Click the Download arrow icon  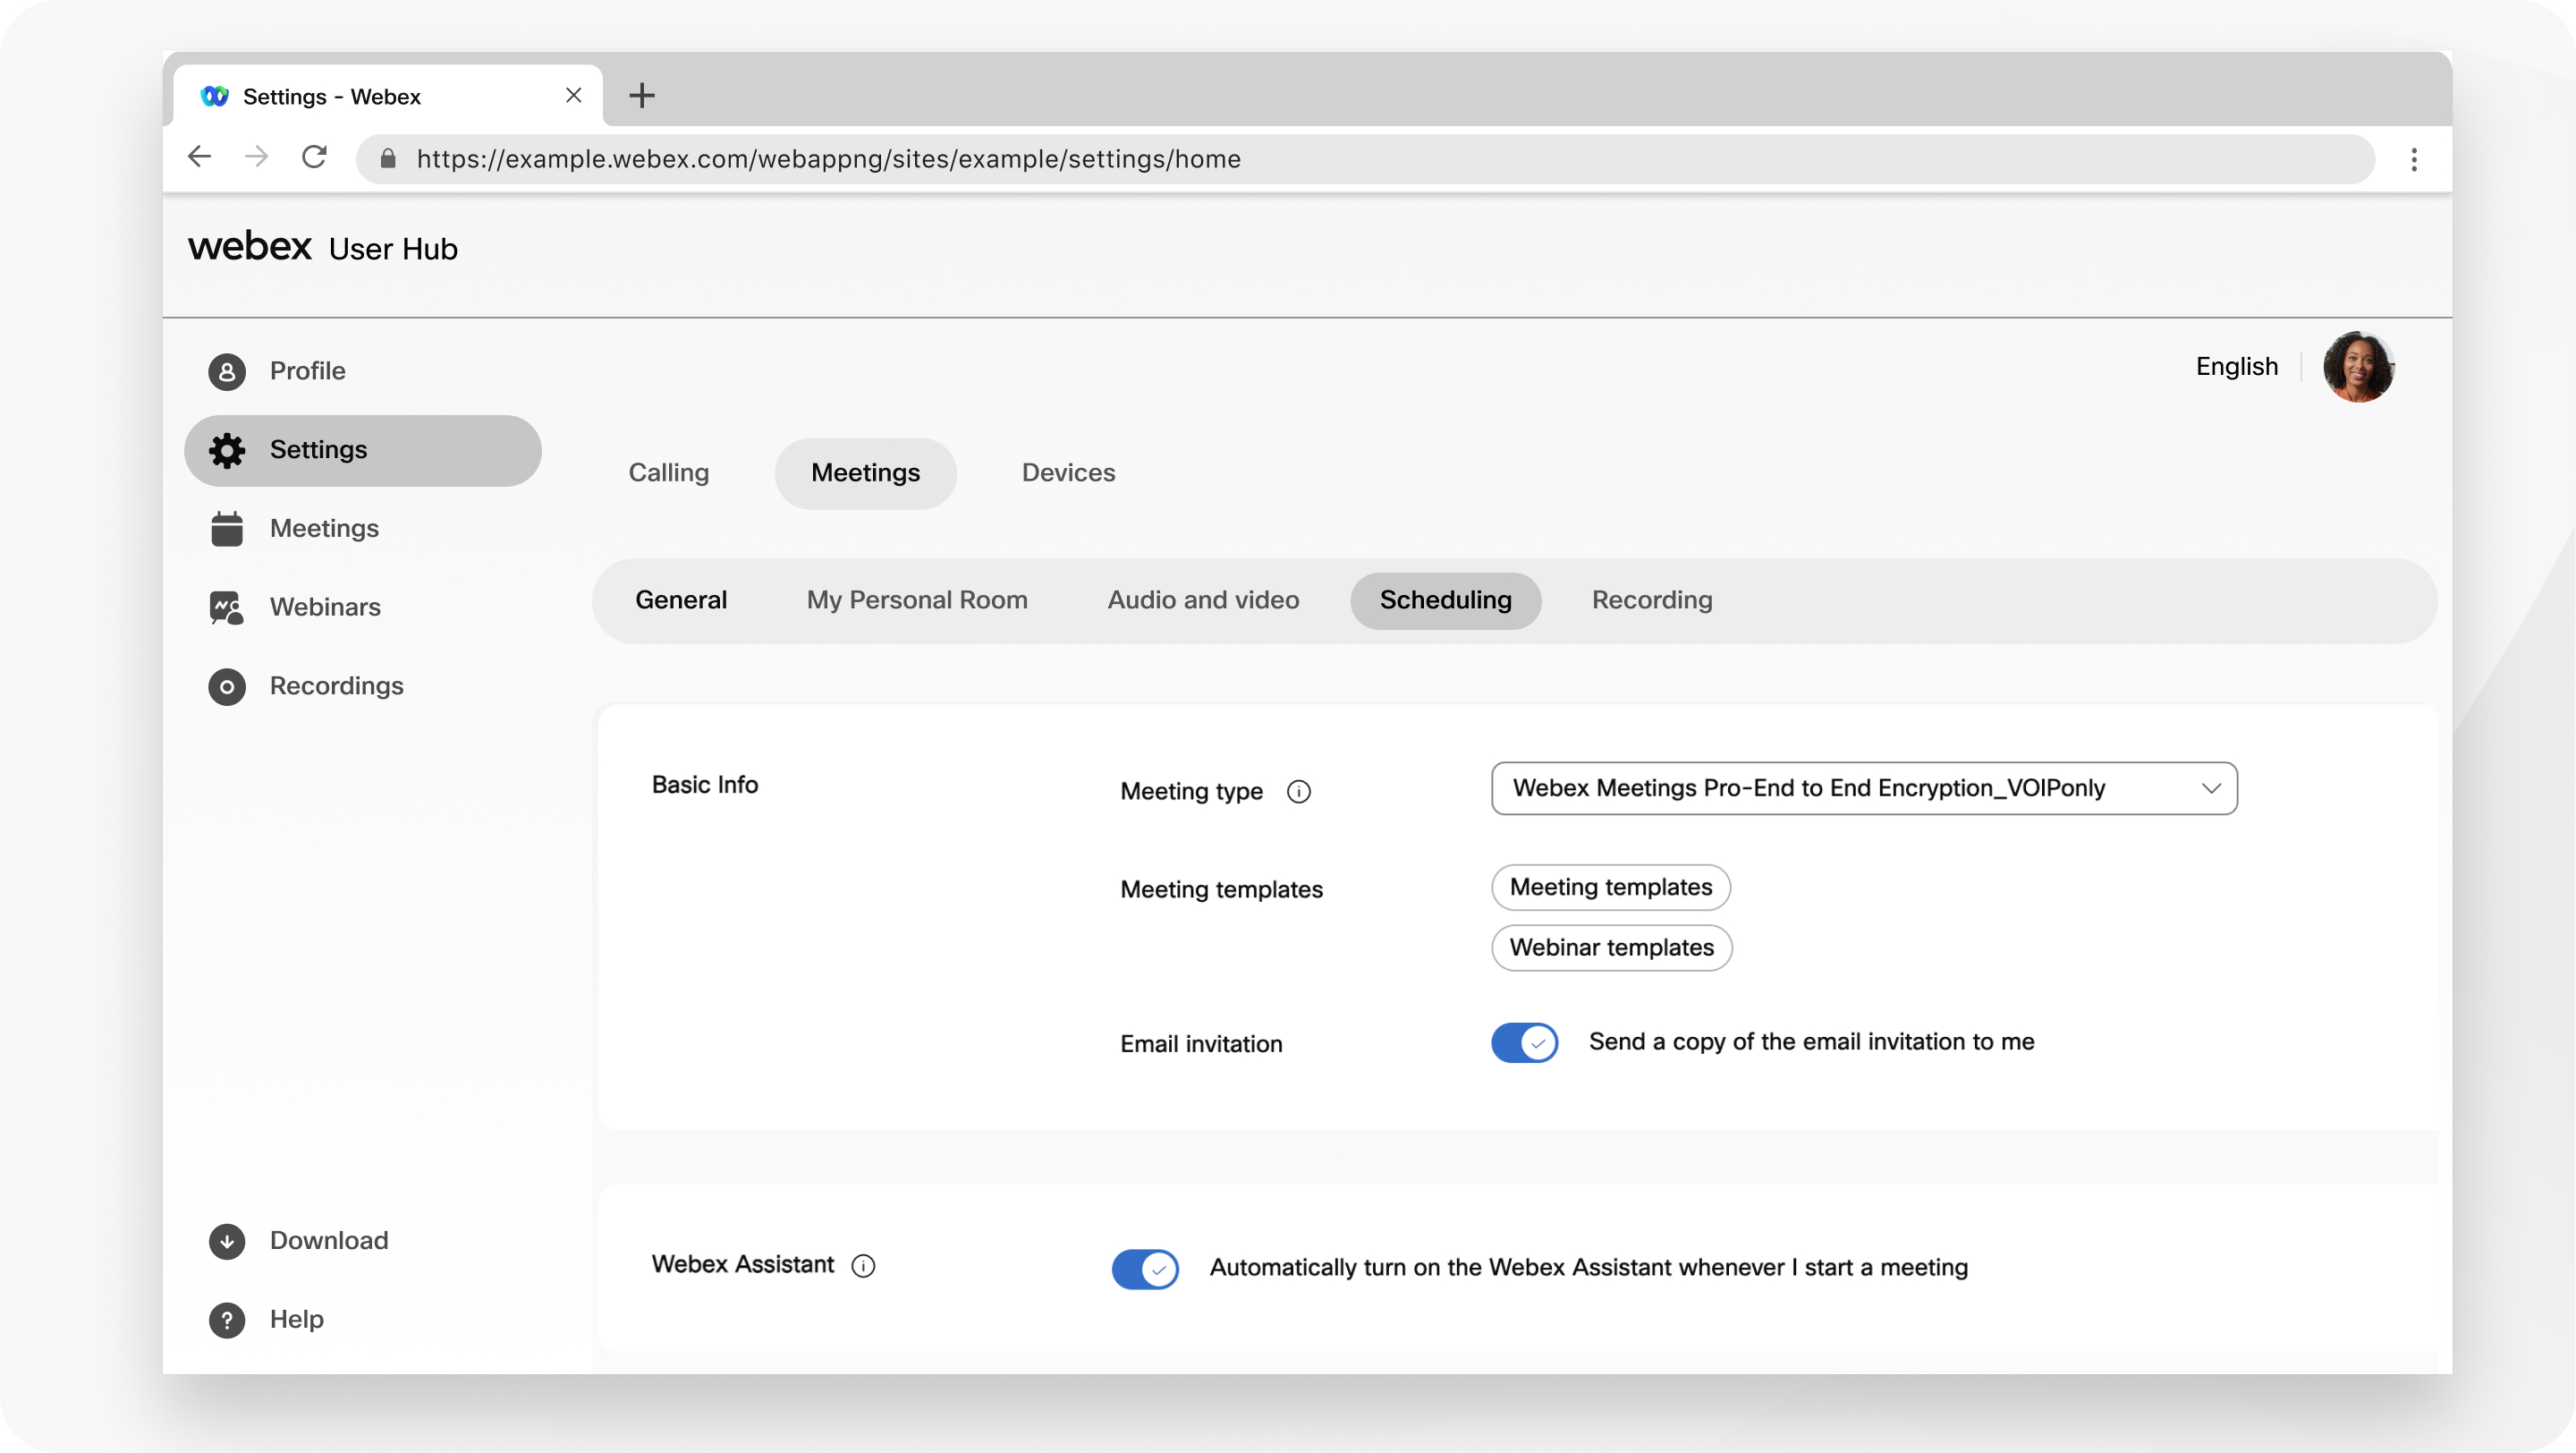pyautogui.click(x=226, y=1239)
